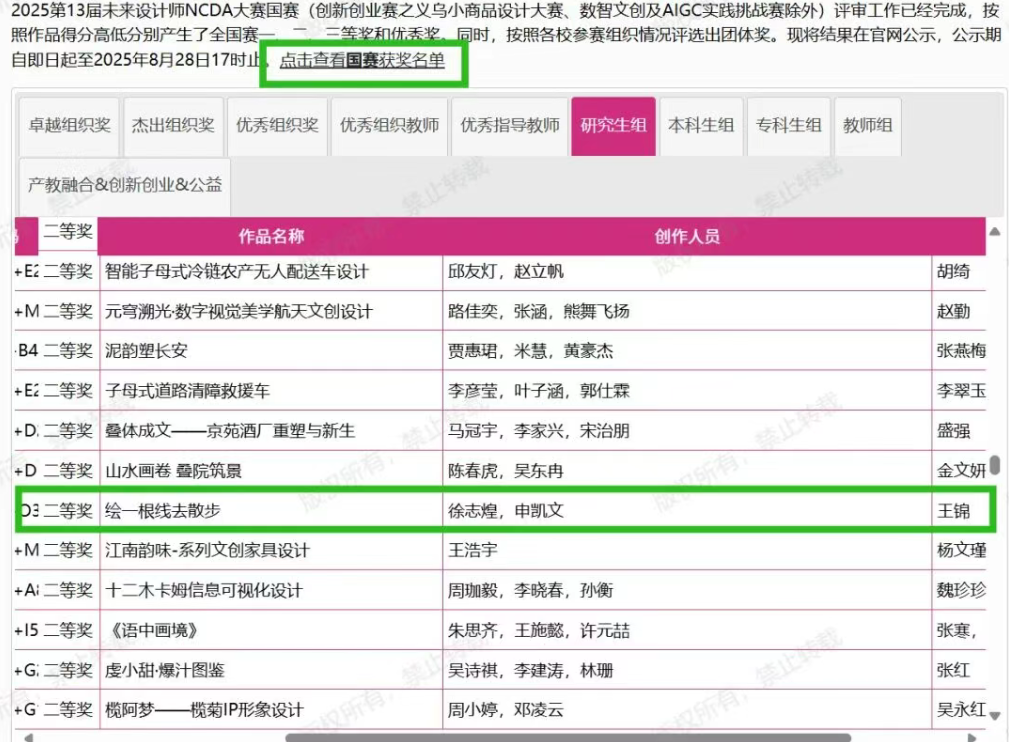Select the 教师组 tab

pyautogui.click(x=867, y=126)
